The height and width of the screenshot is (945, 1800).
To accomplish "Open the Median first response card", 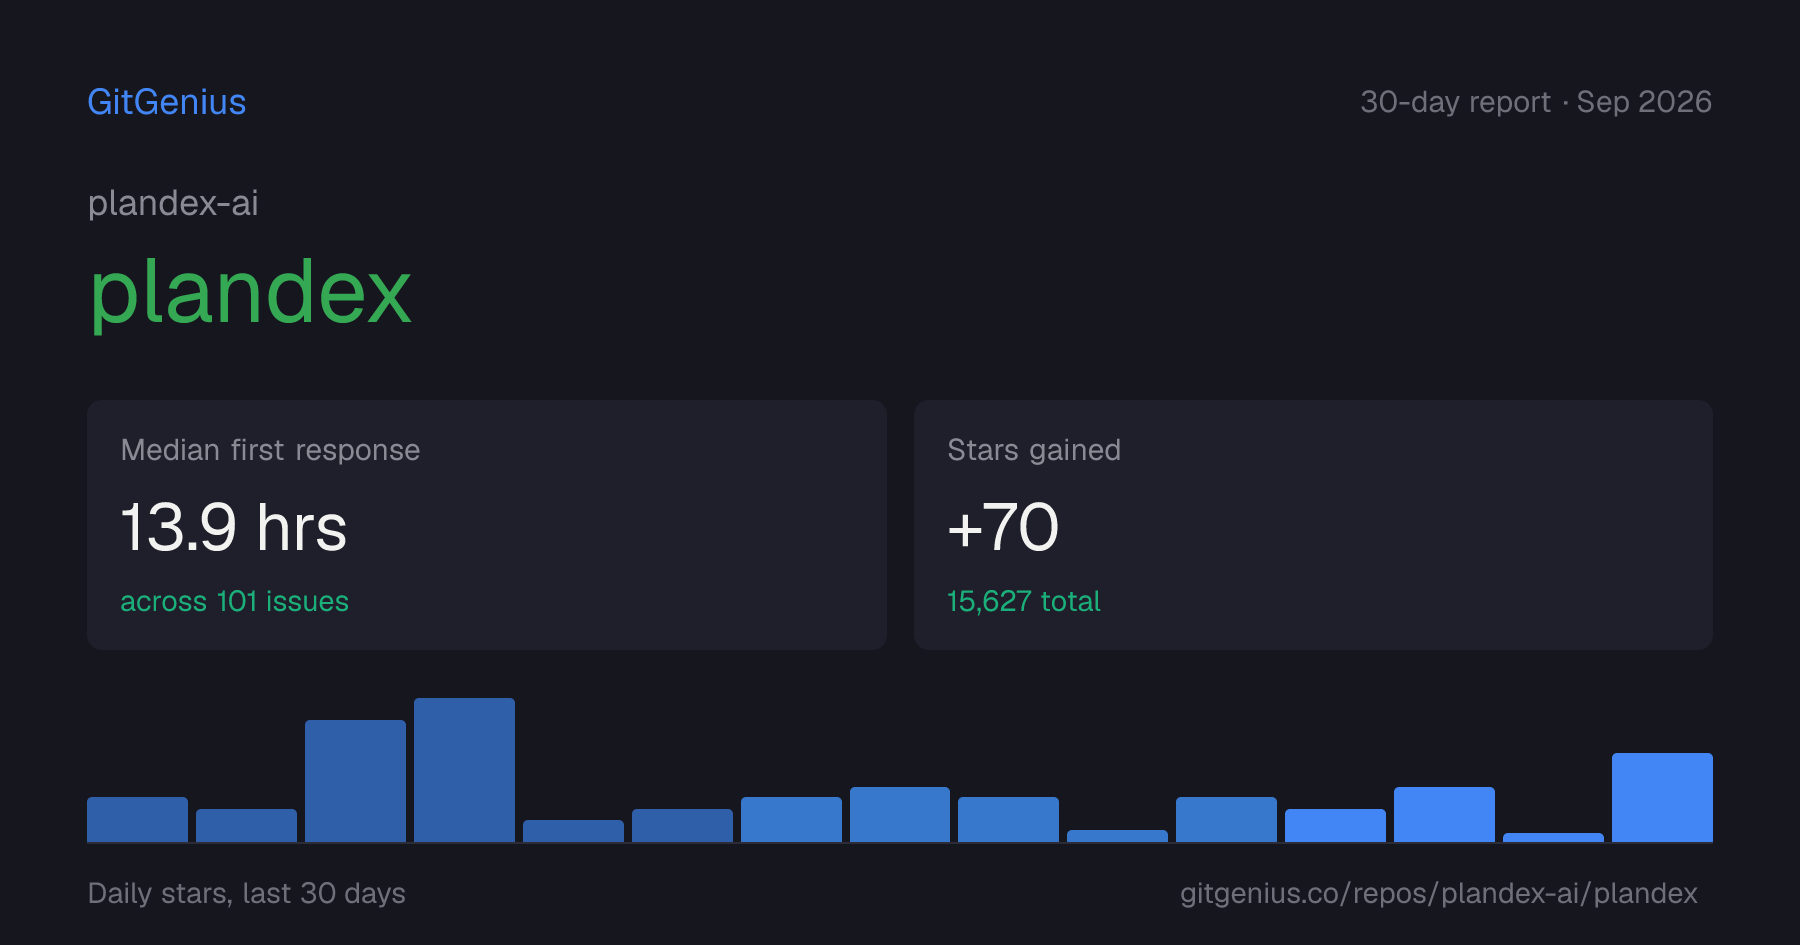I will click(487, 525).
